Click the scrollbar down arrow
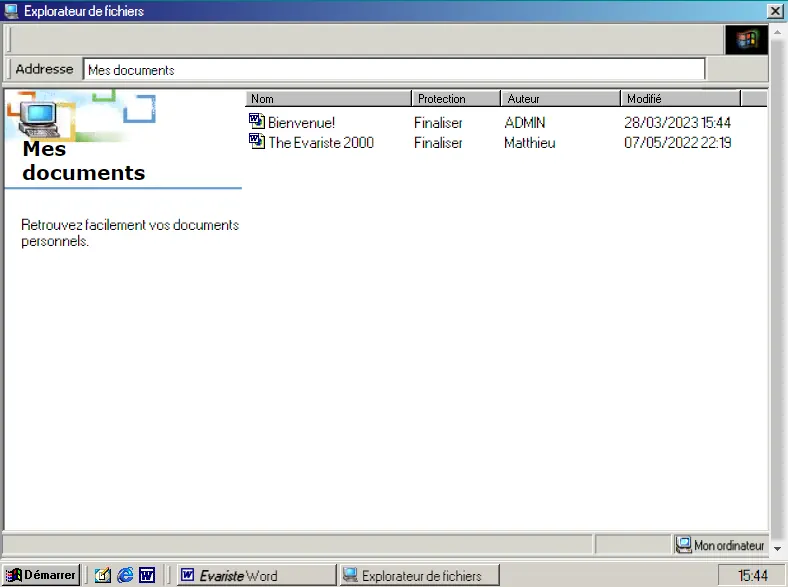This screenshot has height=587, width=788. click(777, 548)
